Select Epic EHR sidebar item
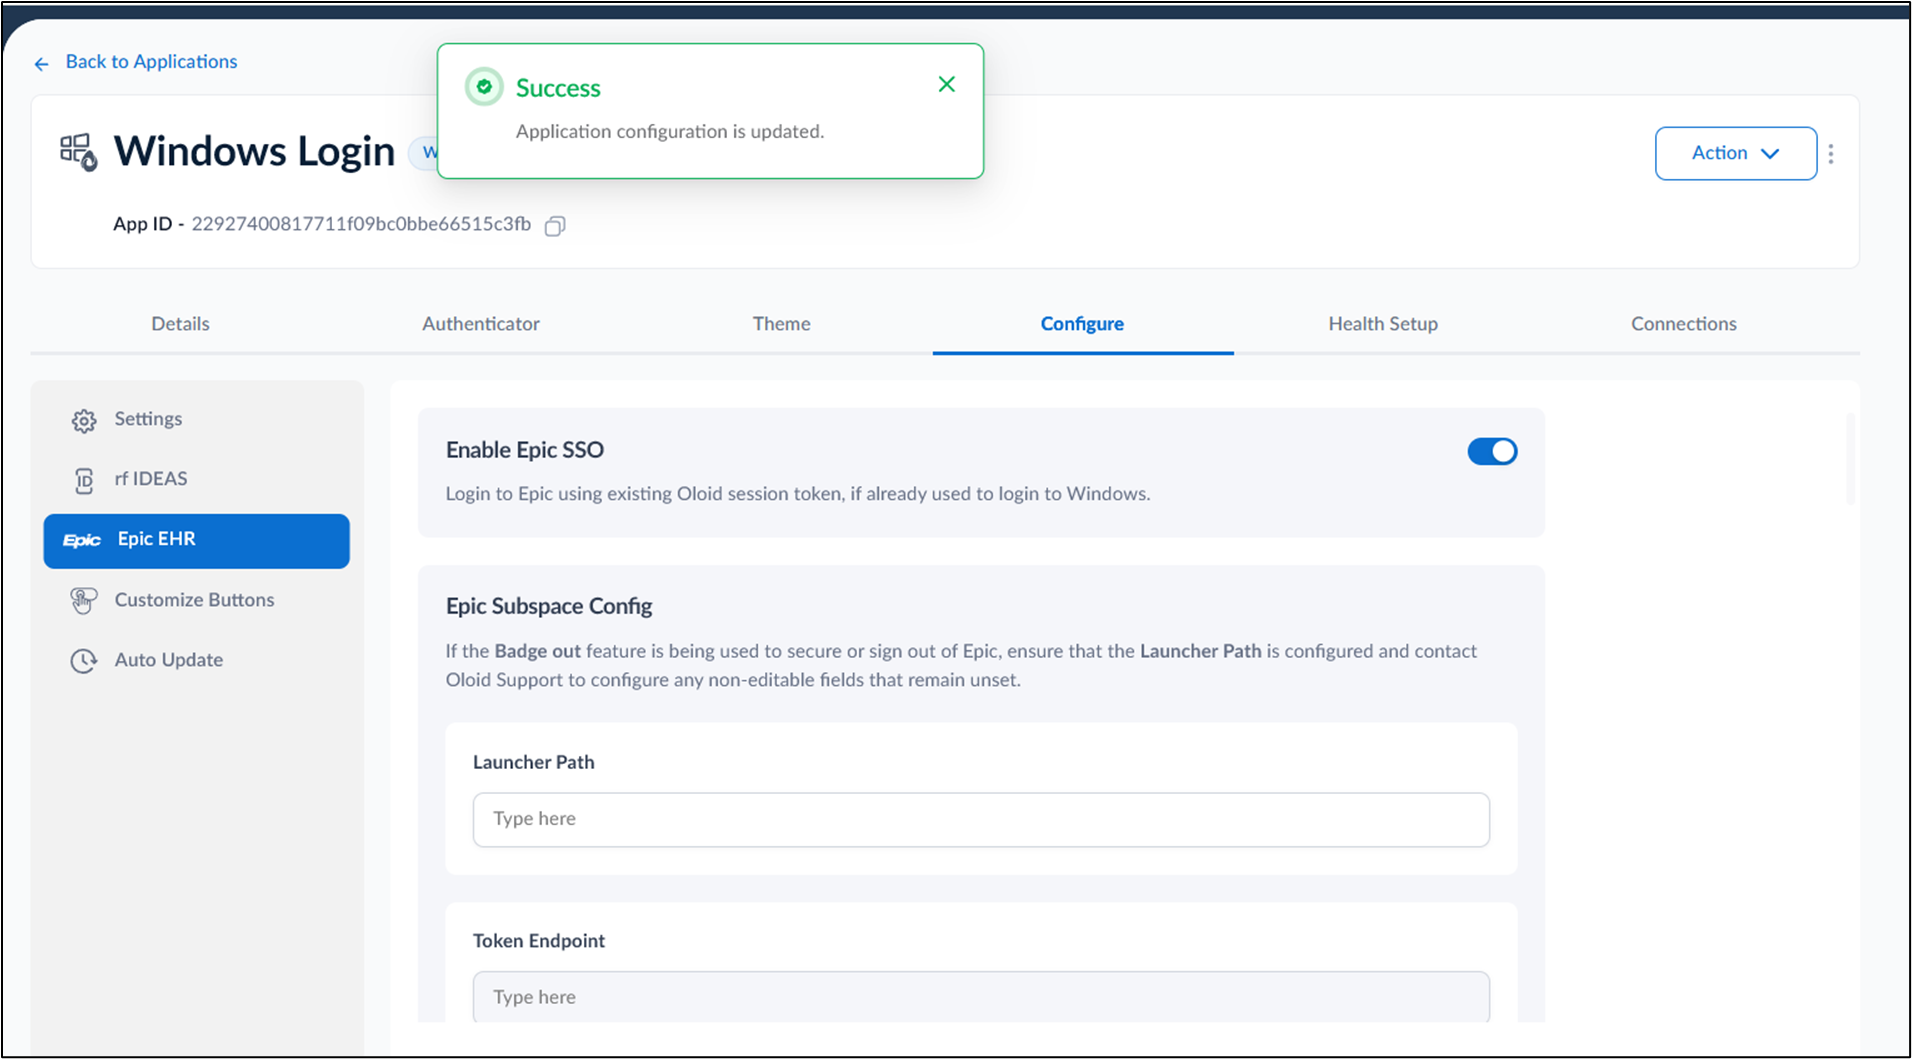The height and width of the screenshot is (1059, 1912). pyautogui.click(x=196, y=541)
